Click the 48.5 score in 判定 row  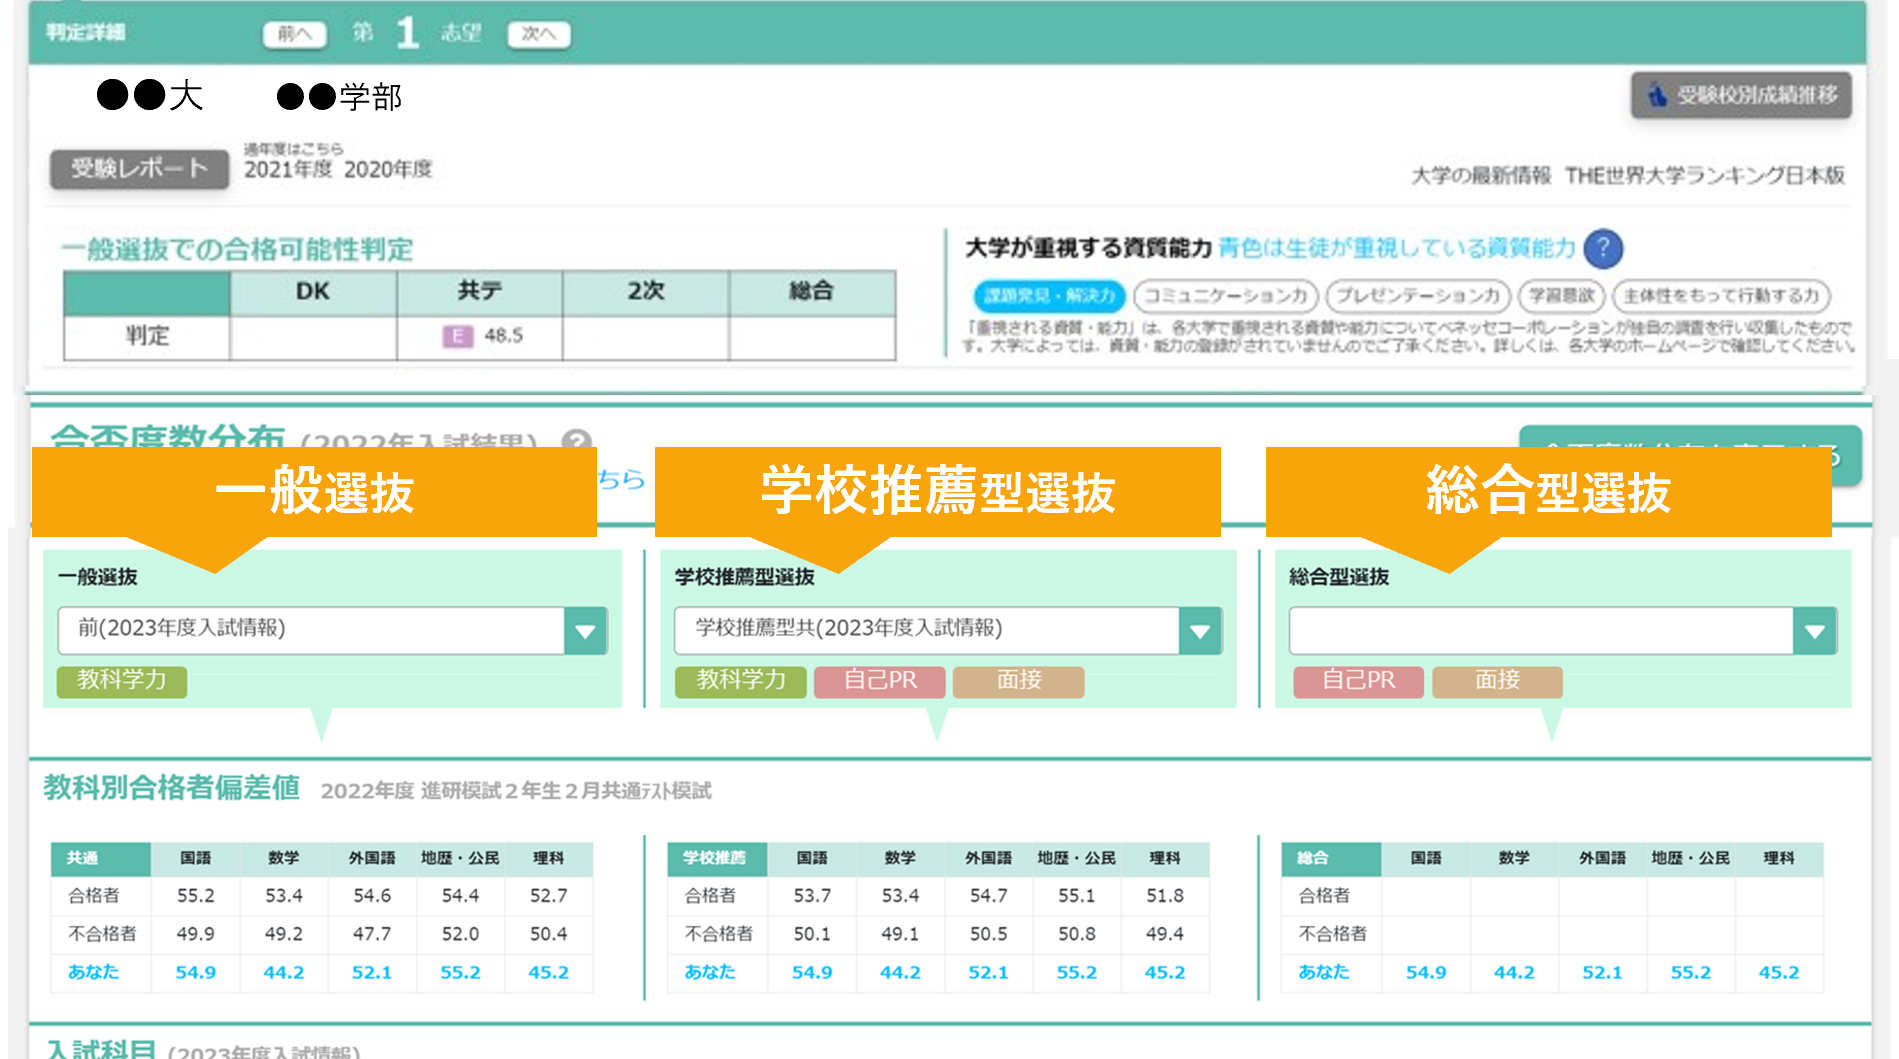pyautogui.click(x=503, y=336)
